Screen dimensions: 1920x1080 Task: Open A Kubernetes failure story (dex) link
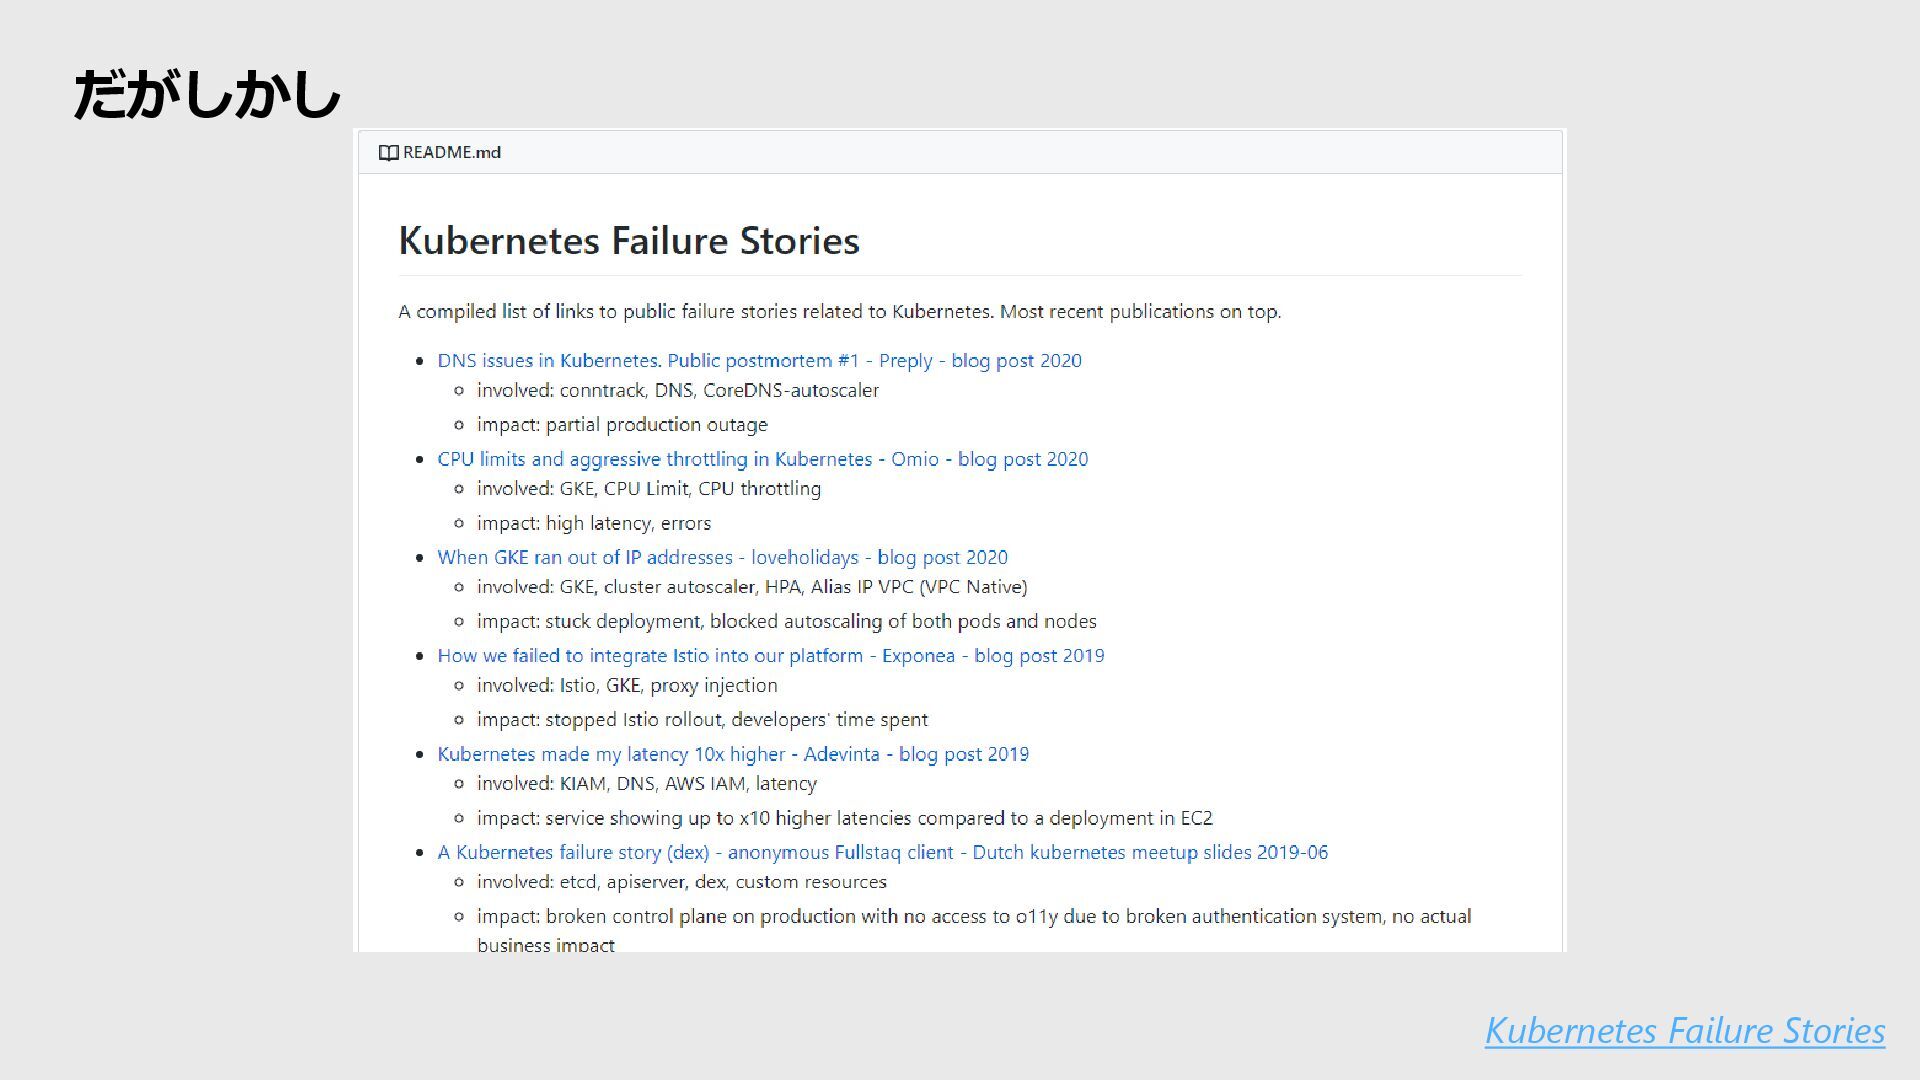point(882,852)
